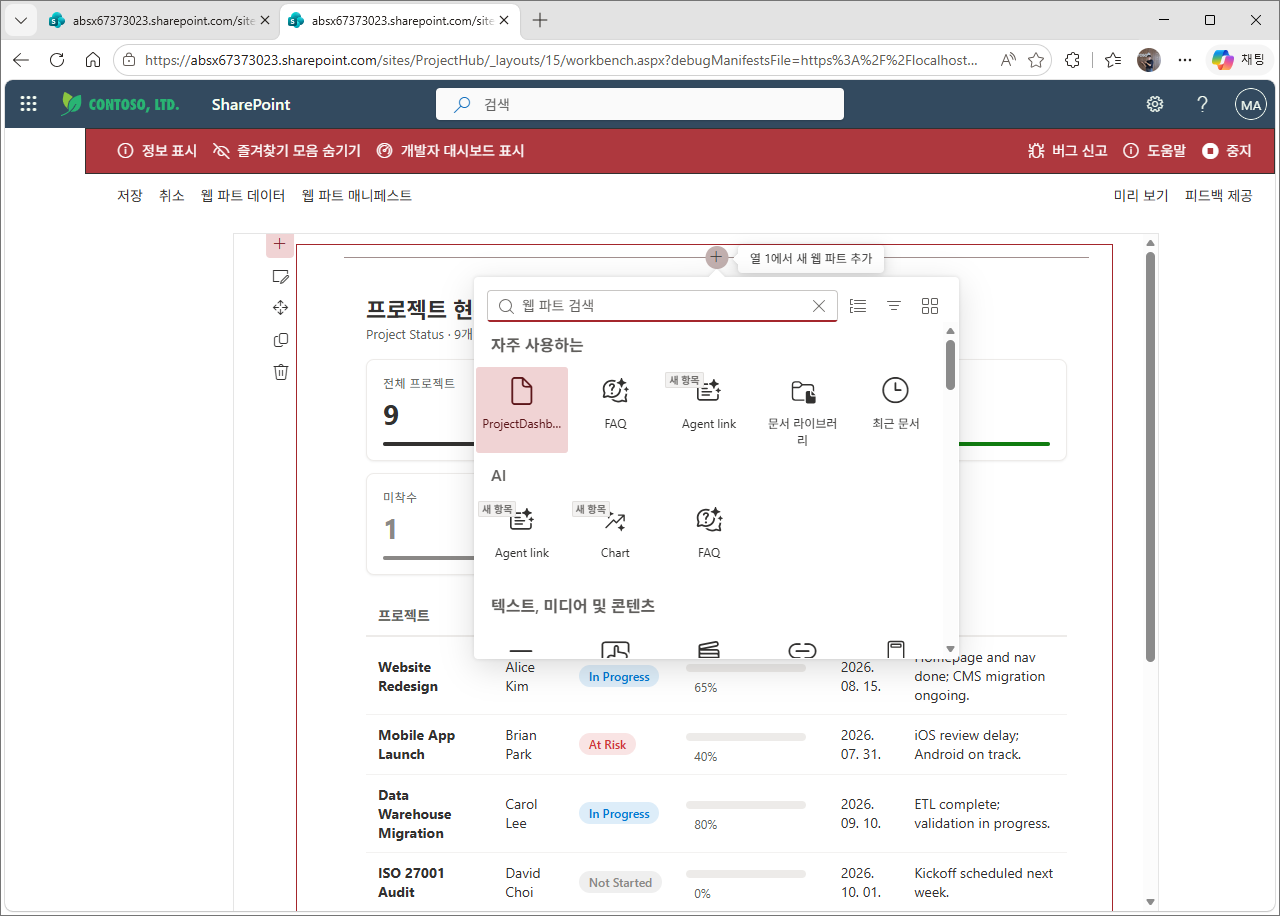Open the browser extensions menu
The height and width of the screenshot is (916, 1280).
tap(1073, 60)
